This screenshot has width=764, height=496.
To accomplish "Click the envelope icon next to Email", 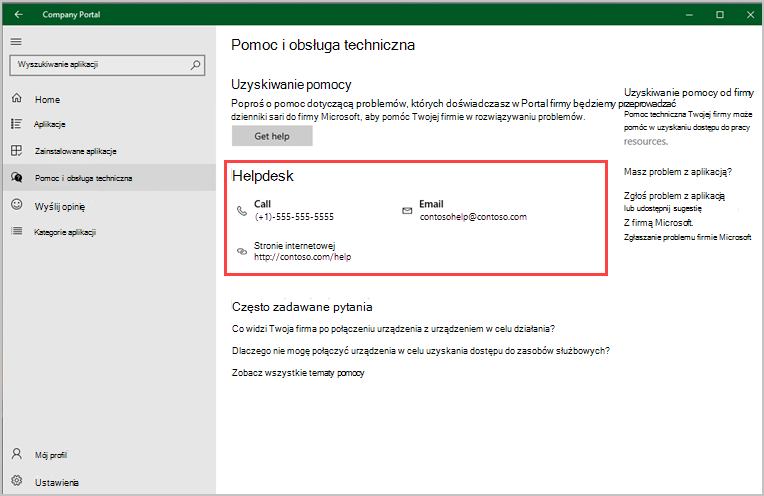I will (407, 210).
